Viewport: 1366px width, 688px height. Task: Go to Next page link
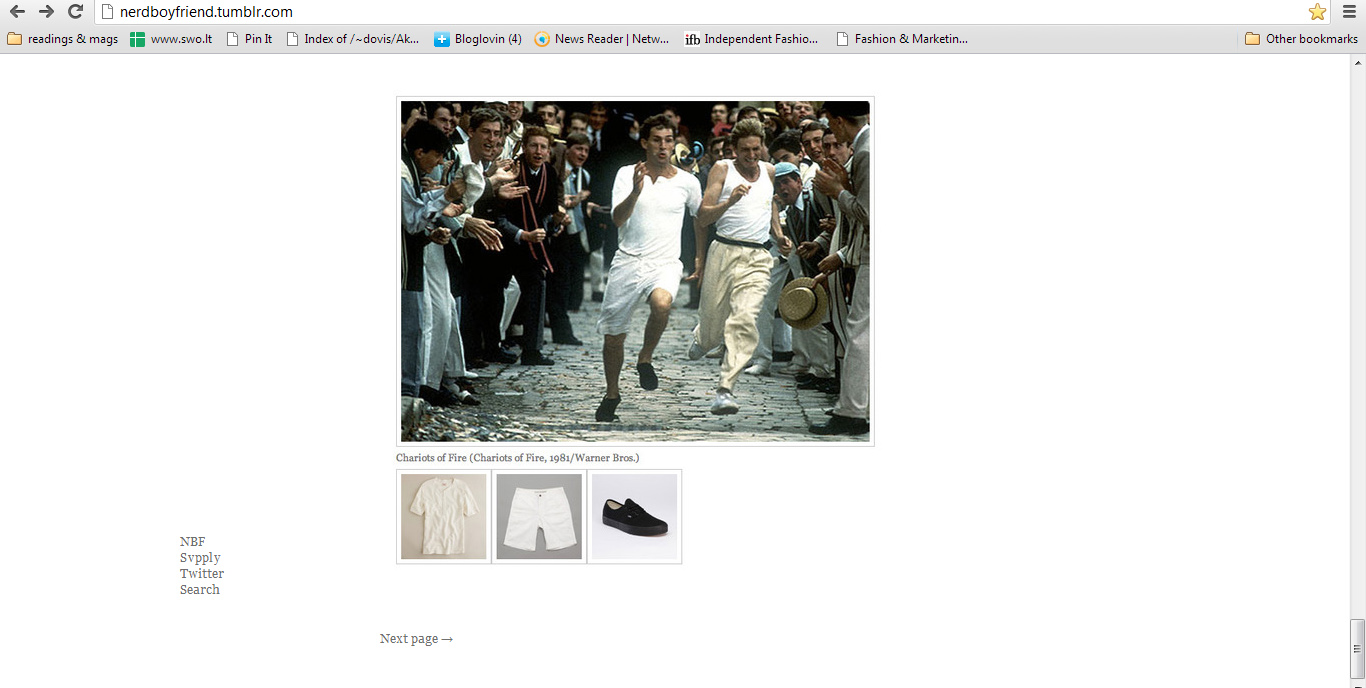[416, 639]
